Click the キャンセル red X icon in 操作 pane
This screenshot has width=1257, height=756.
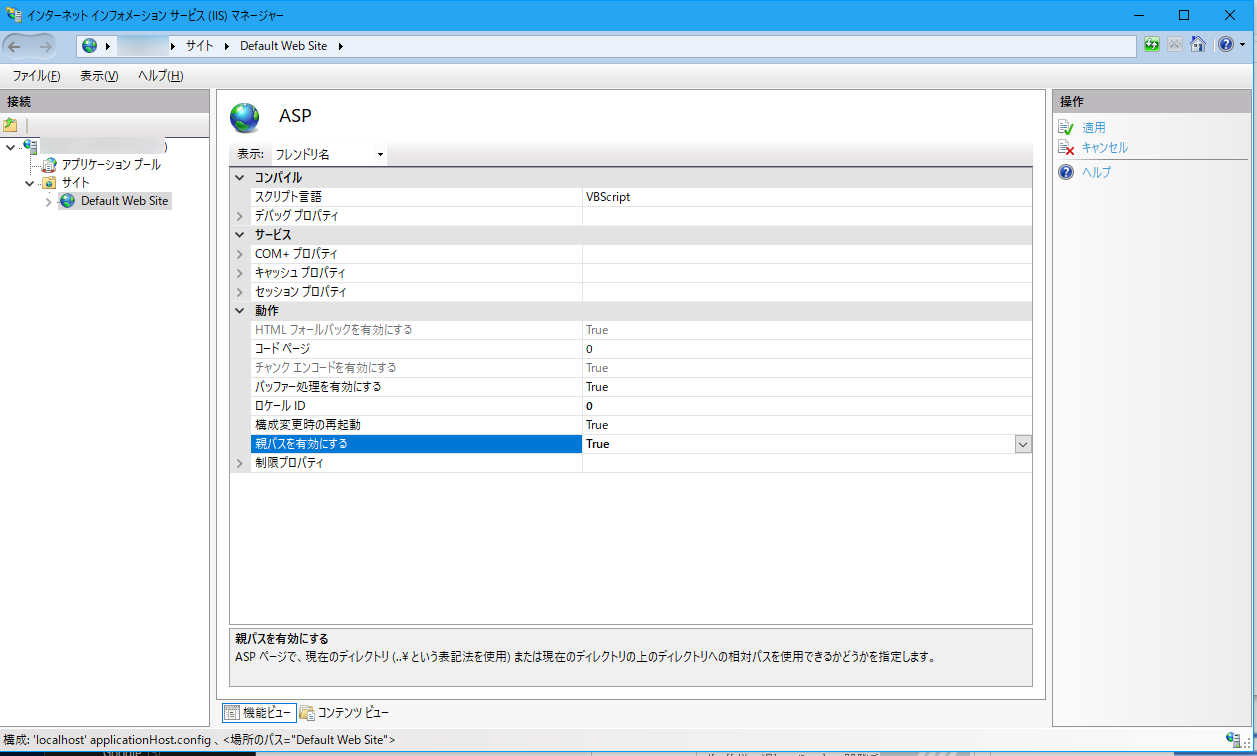point(1067,148)
